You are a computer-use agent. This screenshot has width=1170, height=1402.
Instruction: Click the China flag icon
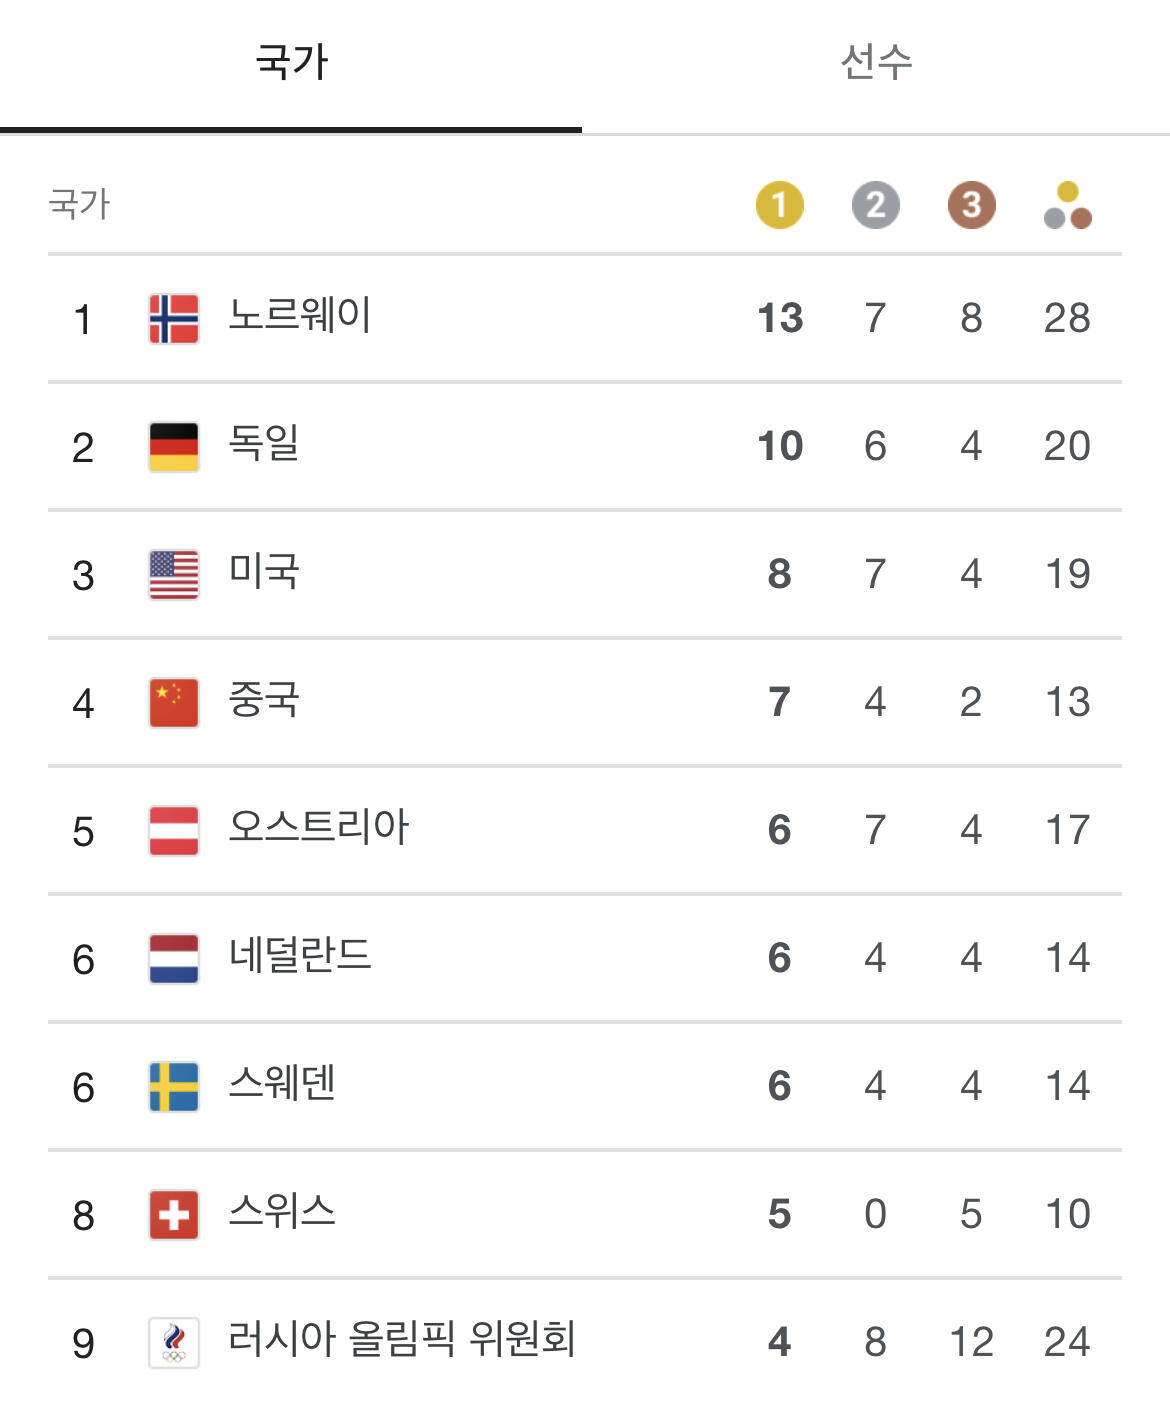point(174,703)
